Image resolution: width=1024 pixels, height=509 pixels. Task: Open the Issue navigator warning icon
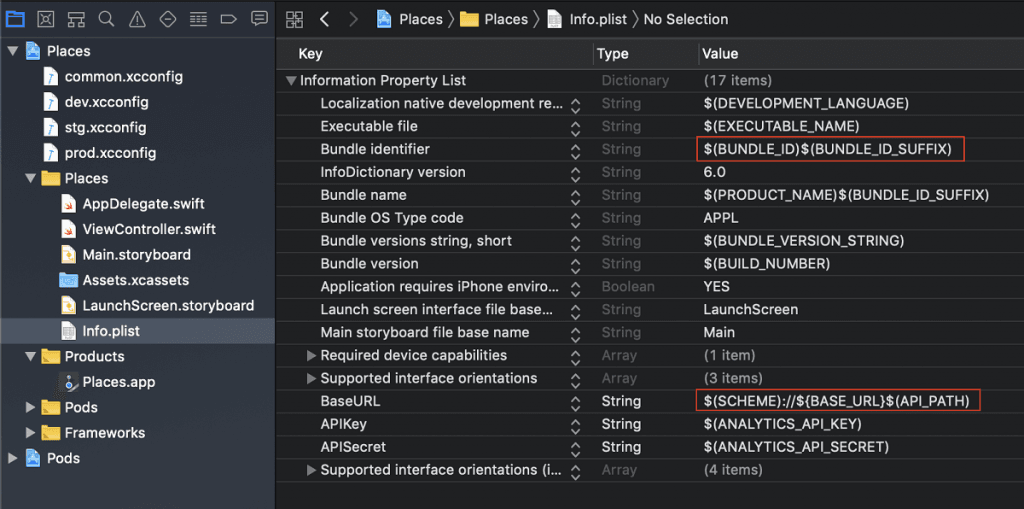tap(137, 19)
